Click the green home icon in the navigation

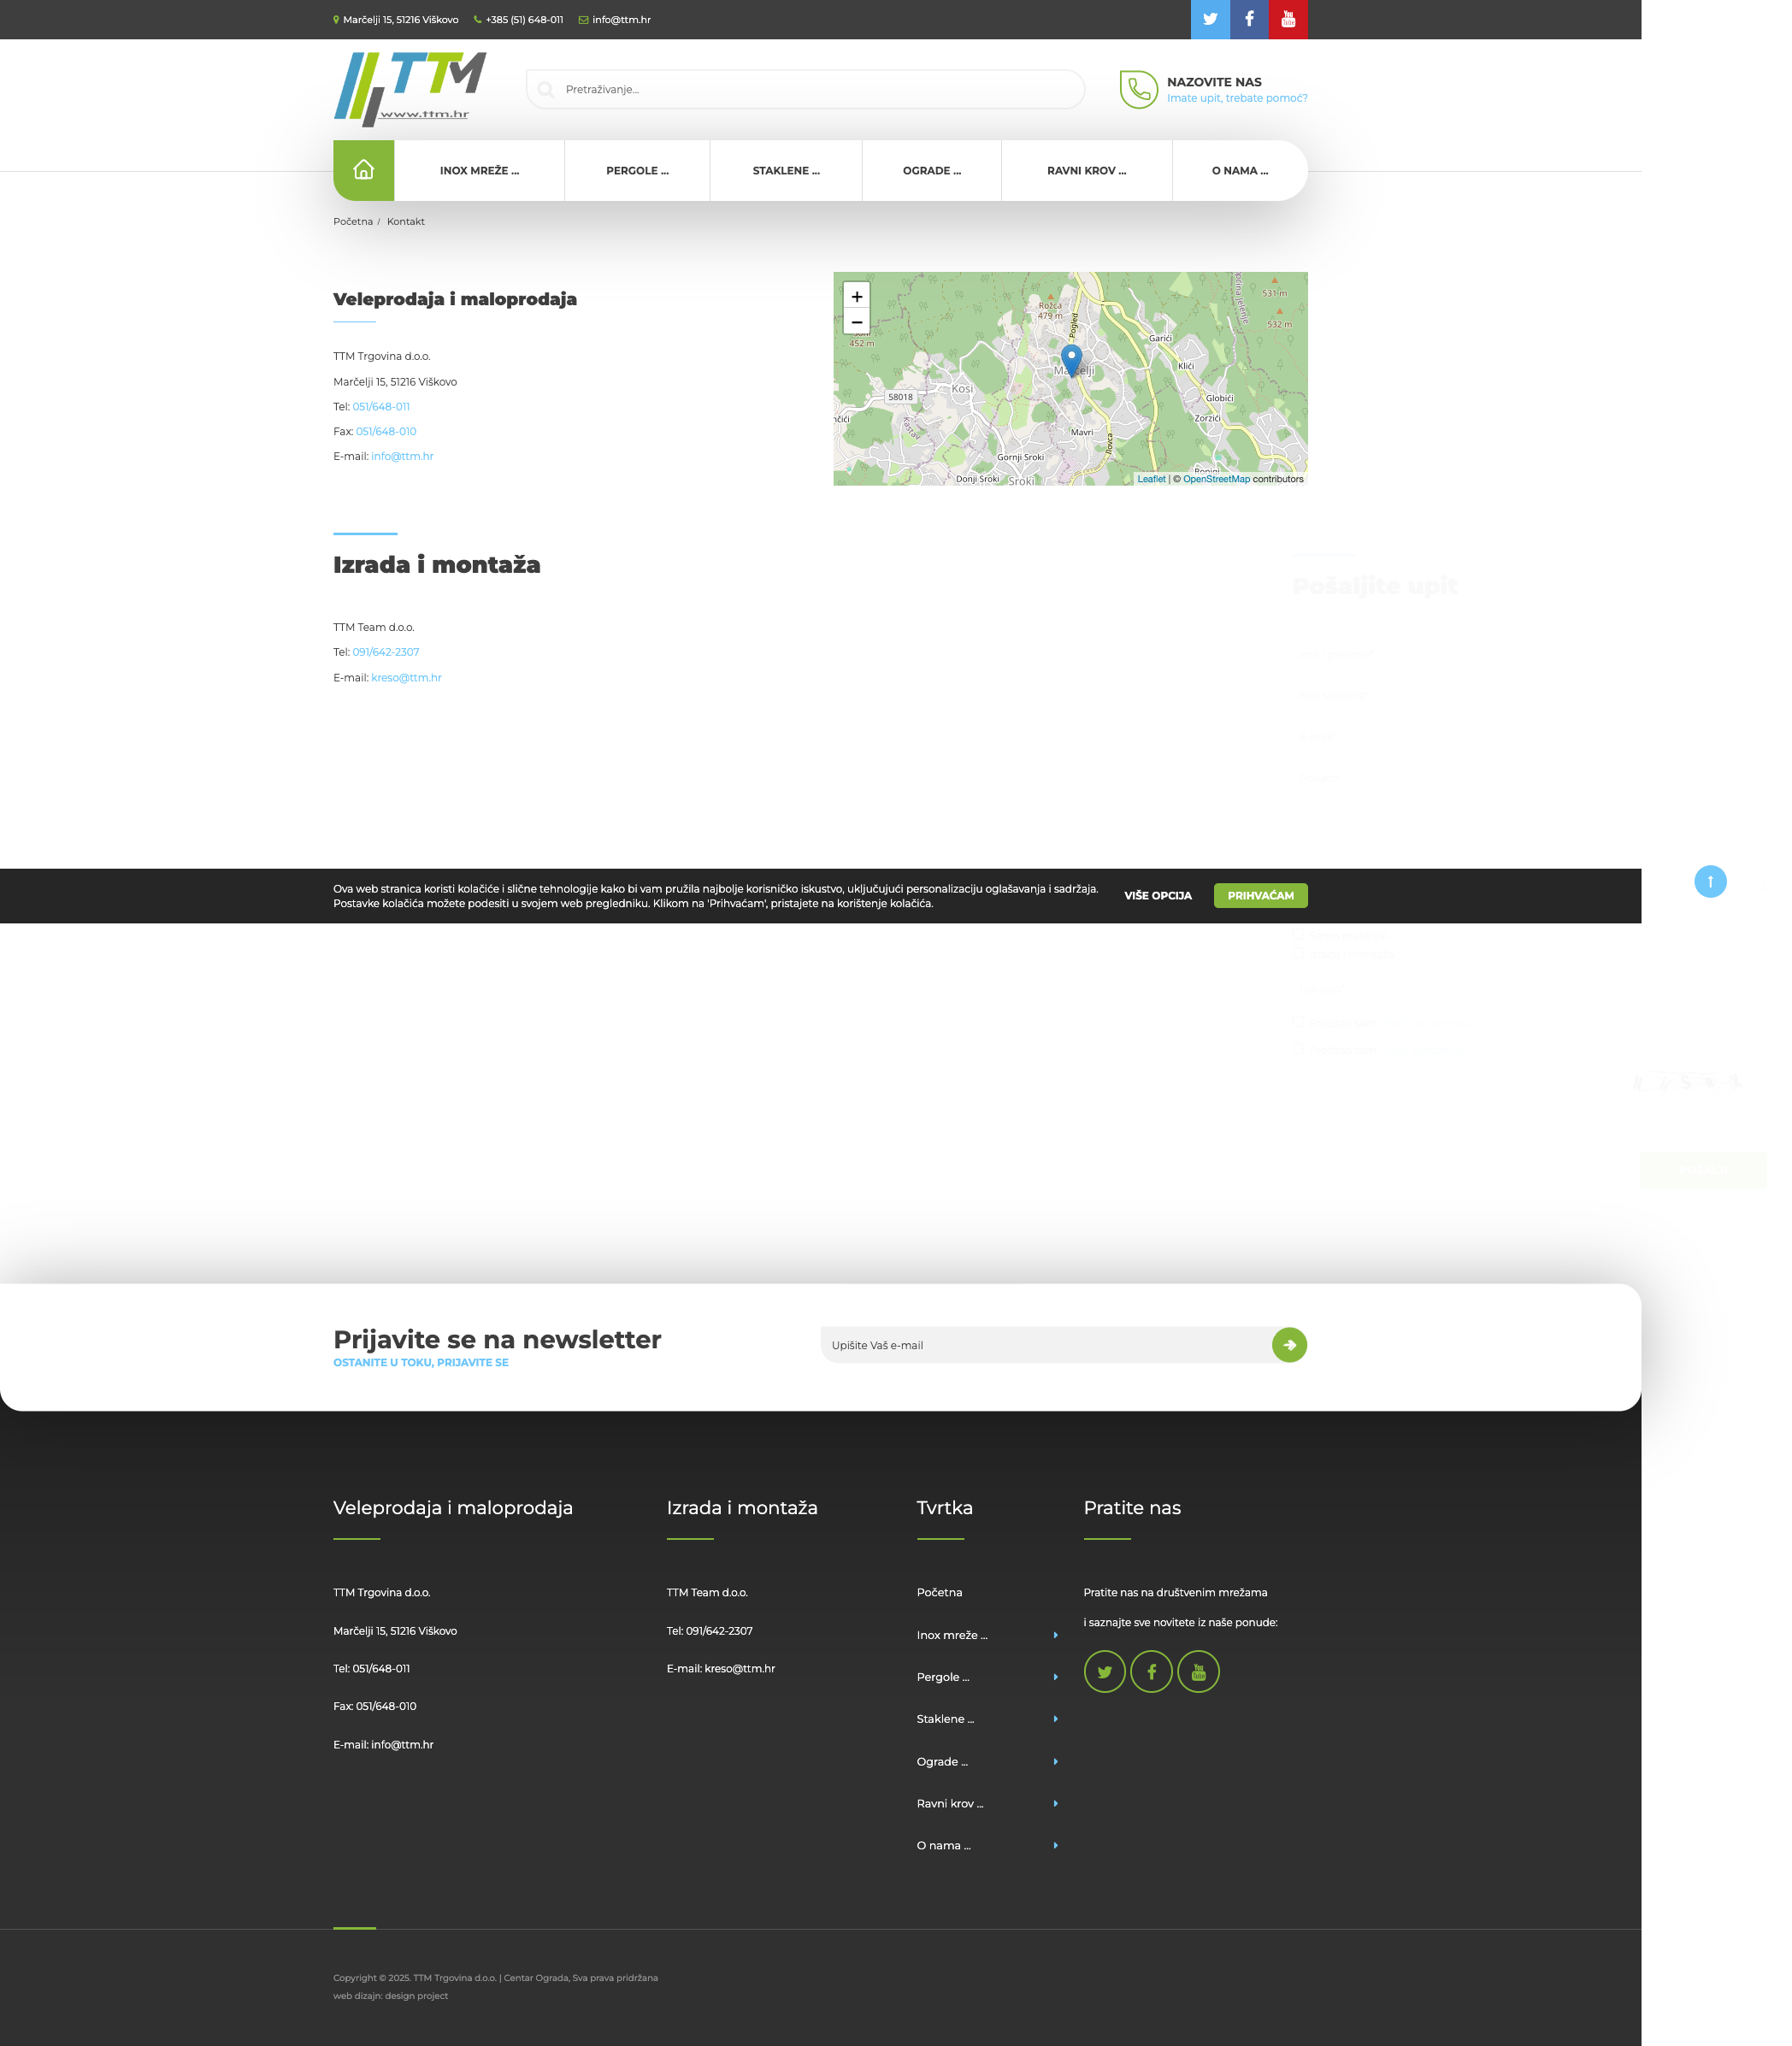363,170
